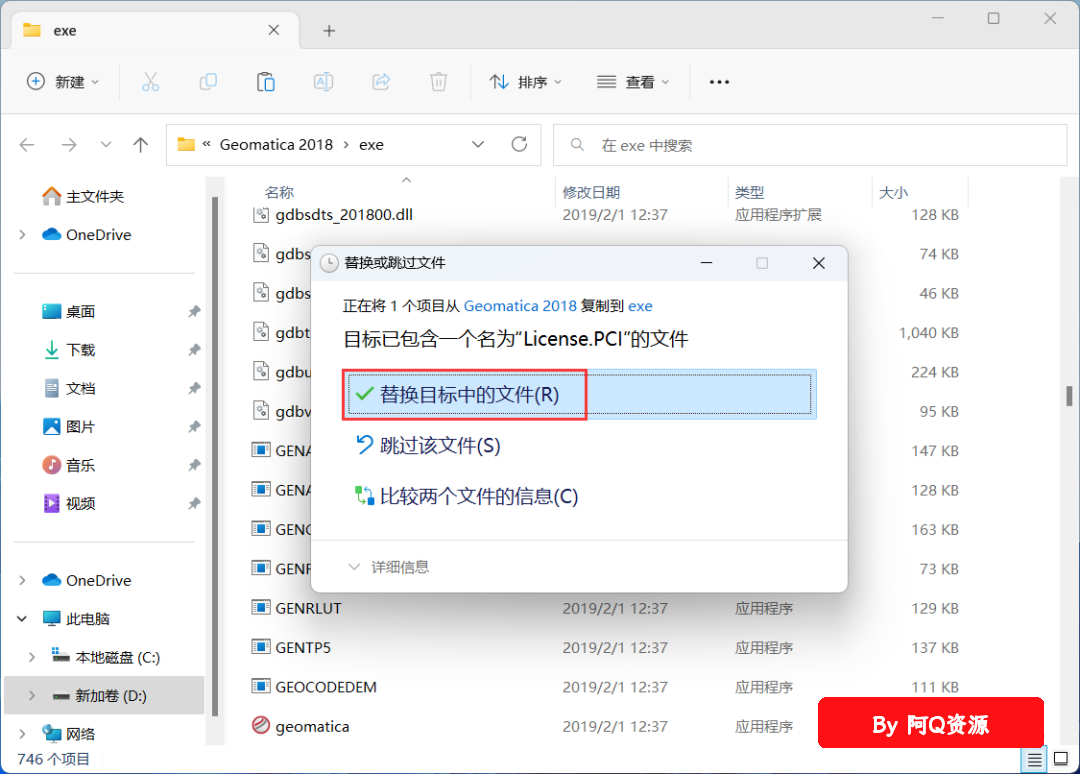
Task: Expand address bar history dropdown
Action: click(478, 144)
